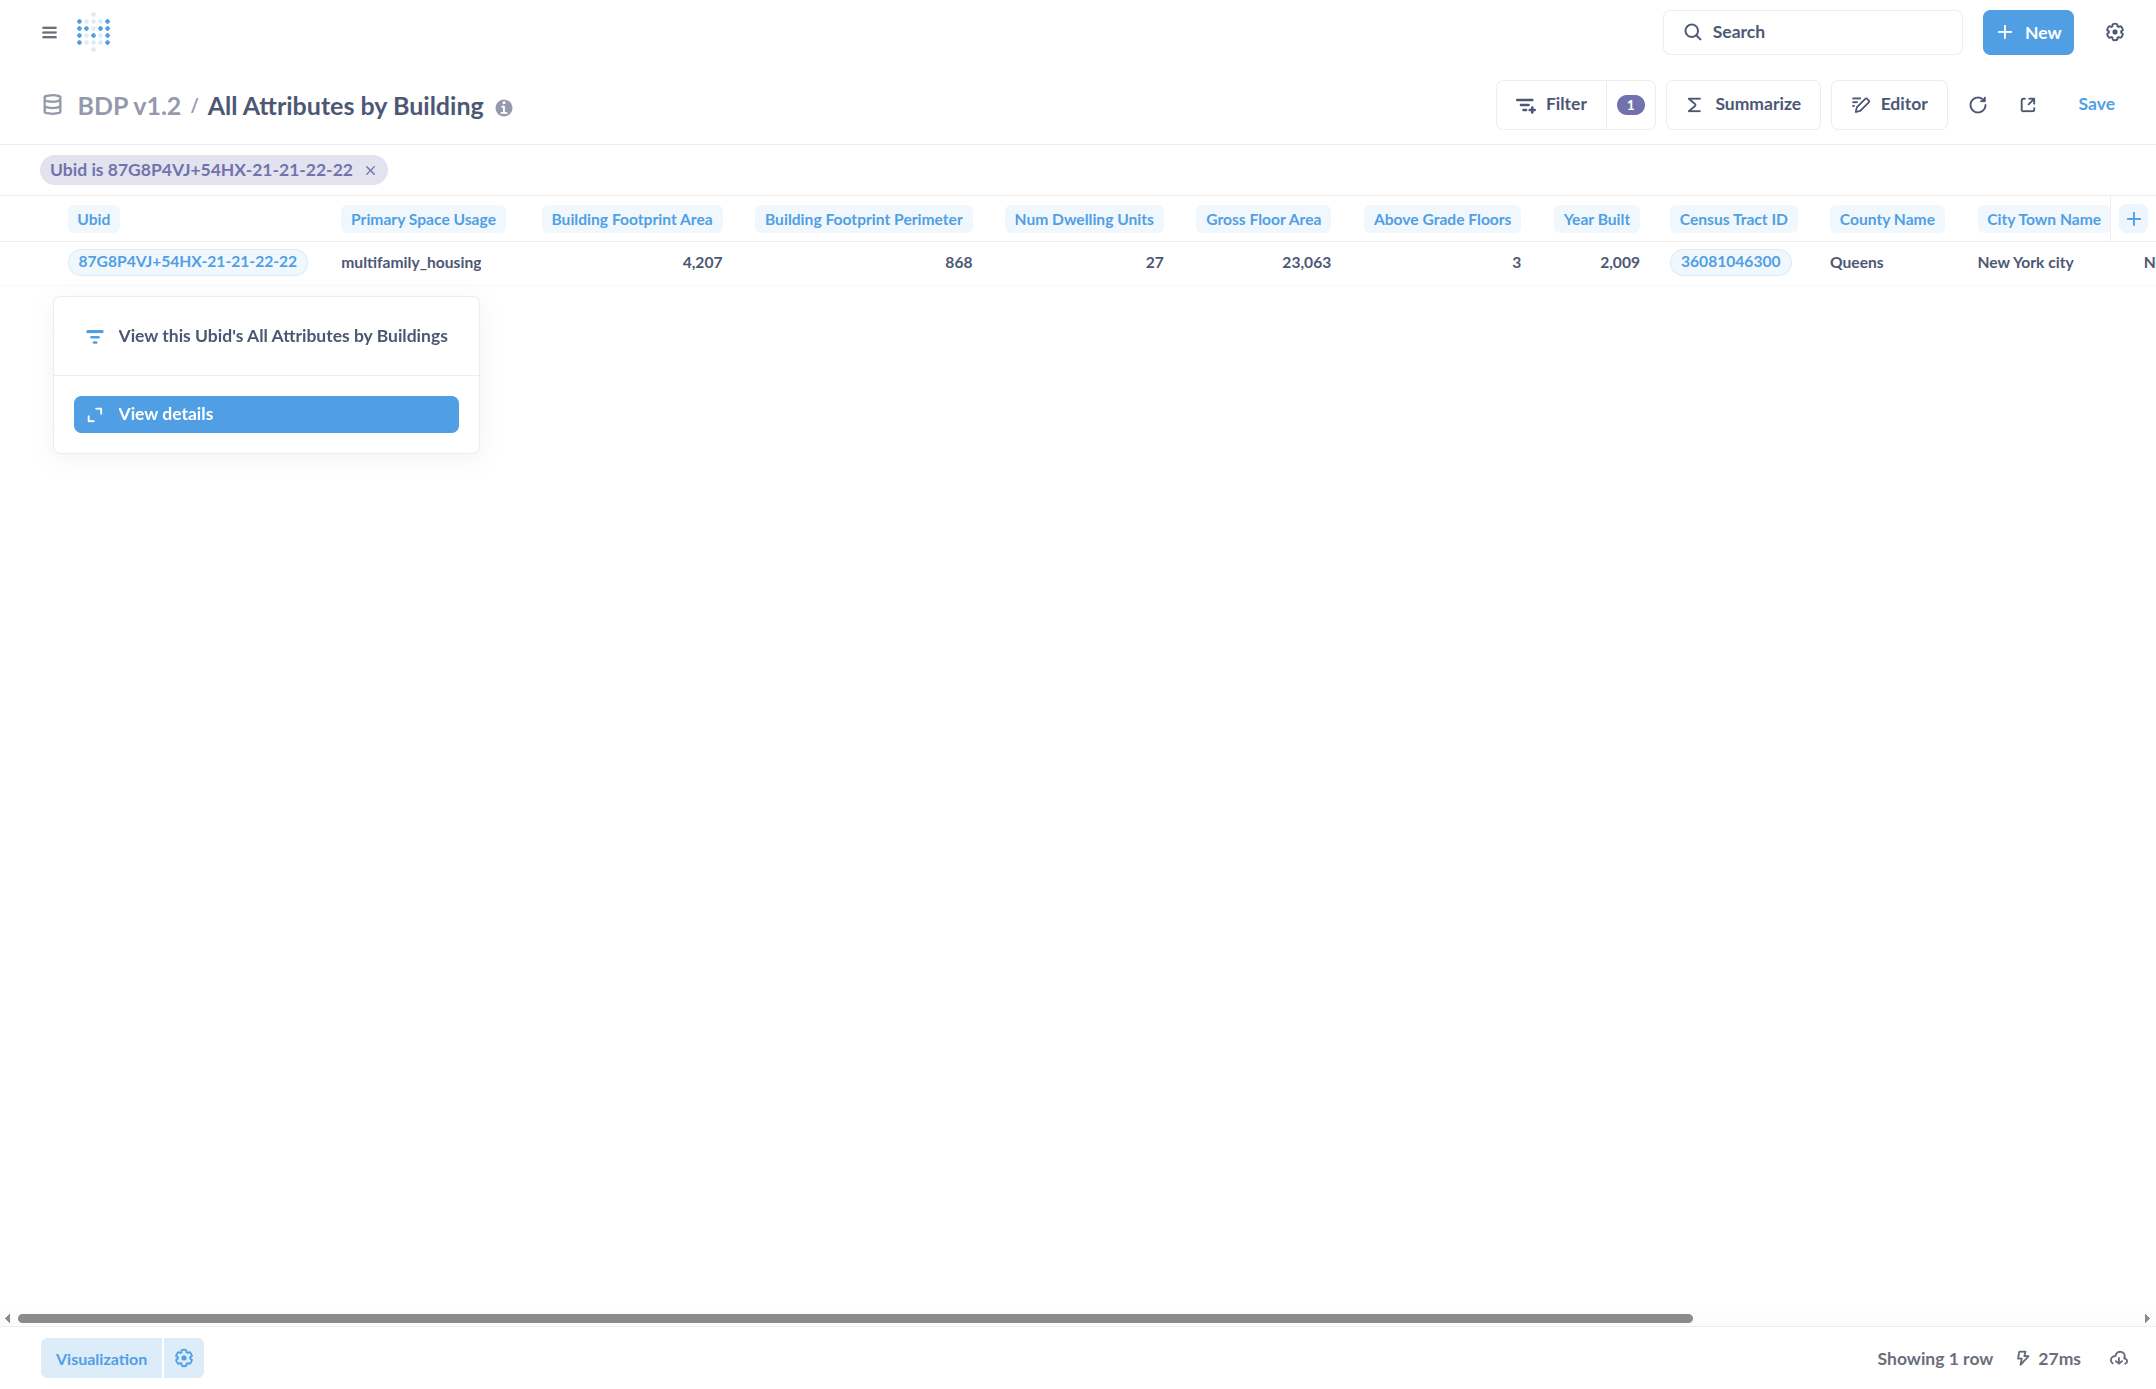Save the current question

2096,104
